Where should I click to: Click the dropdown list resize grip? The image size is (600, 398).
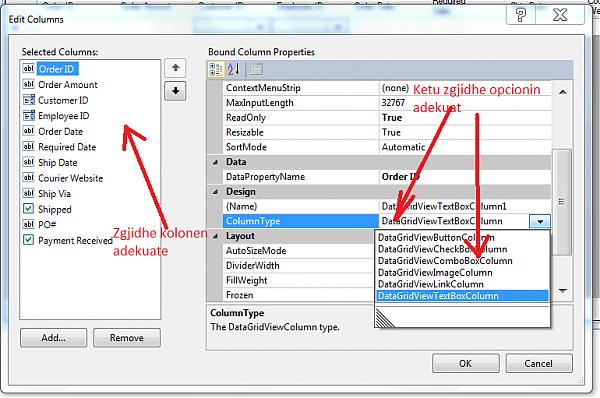[x=385, y=319]
